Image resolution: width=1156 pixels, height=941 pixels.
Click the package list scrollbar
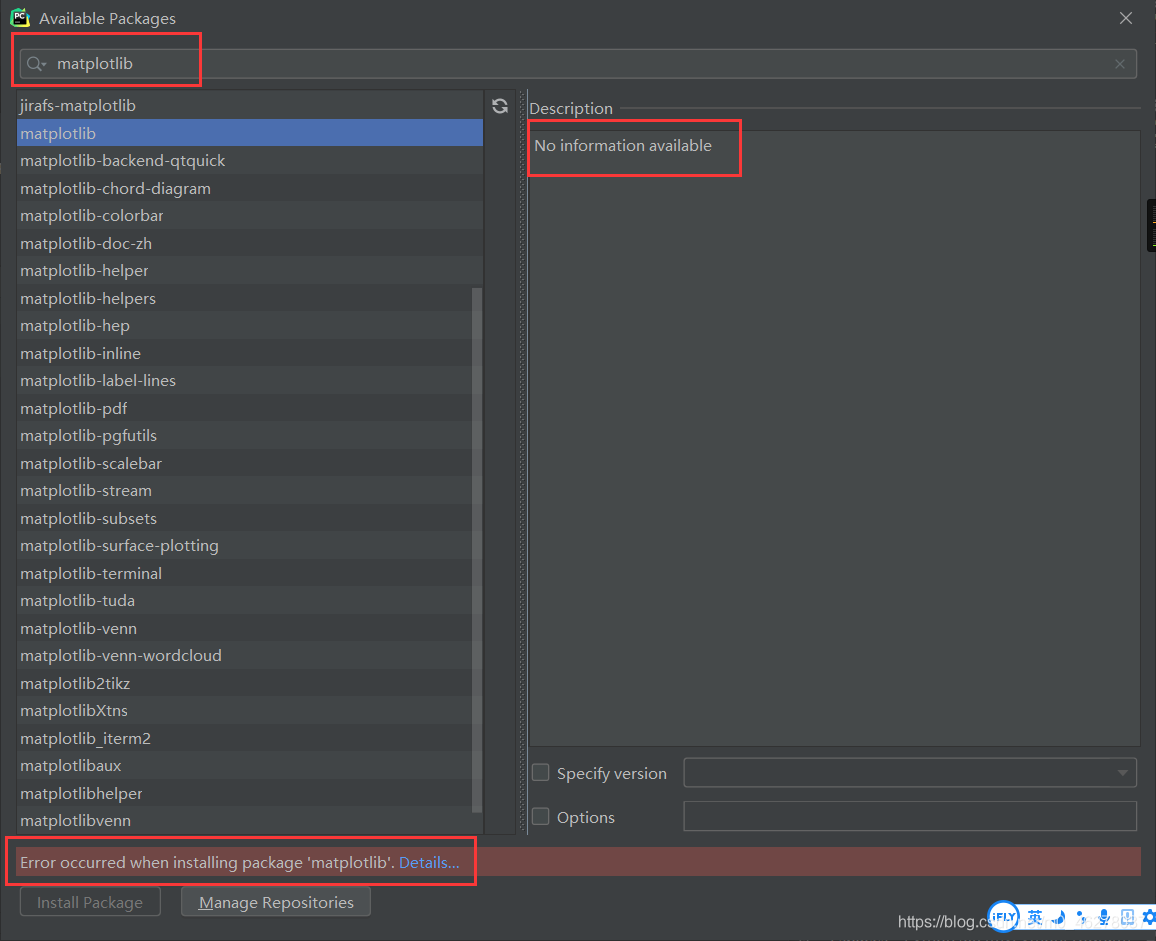pos(476,549)
